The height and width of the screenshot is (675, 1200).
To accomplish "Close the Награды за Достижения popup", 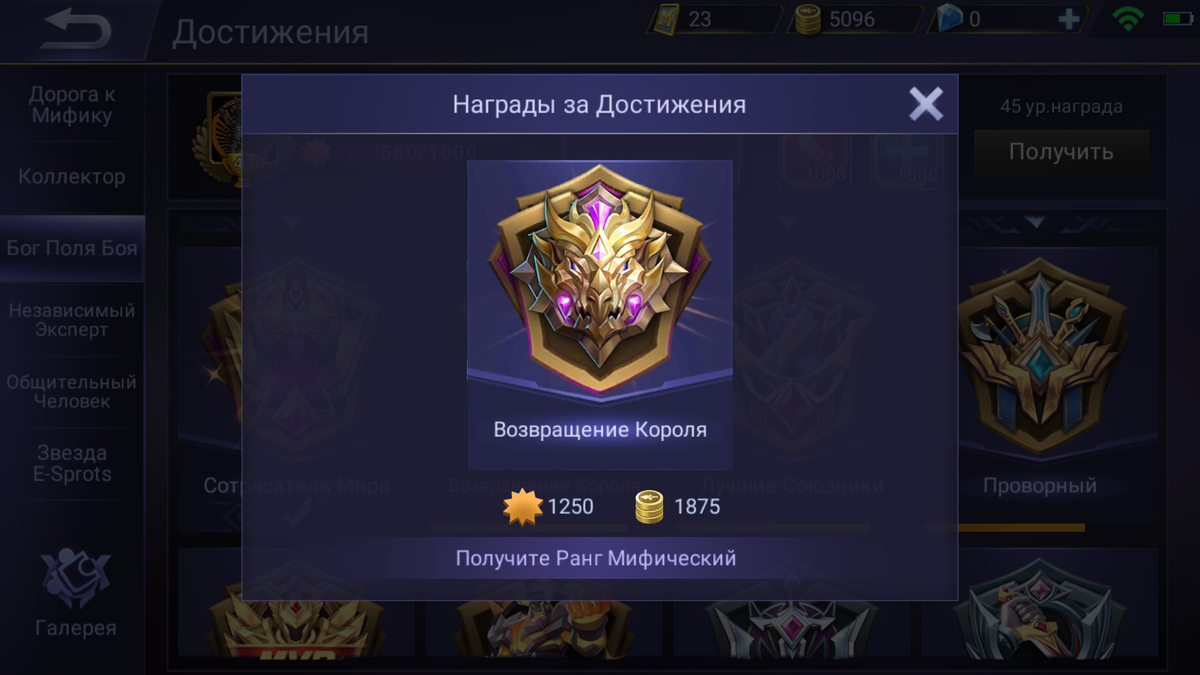I will [x=925, y=104].
